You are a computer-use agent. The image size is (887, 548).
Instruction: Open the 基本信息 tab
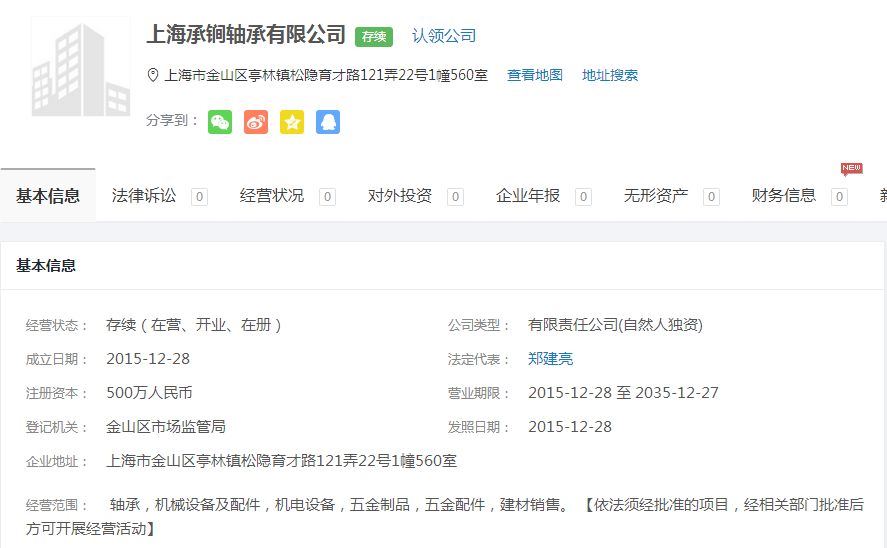[48, 196]
